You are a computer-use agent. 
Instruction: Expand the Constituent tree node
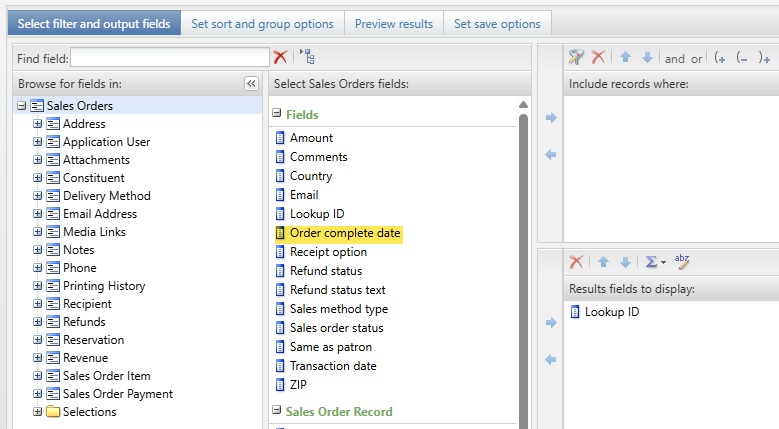[38, 178]
